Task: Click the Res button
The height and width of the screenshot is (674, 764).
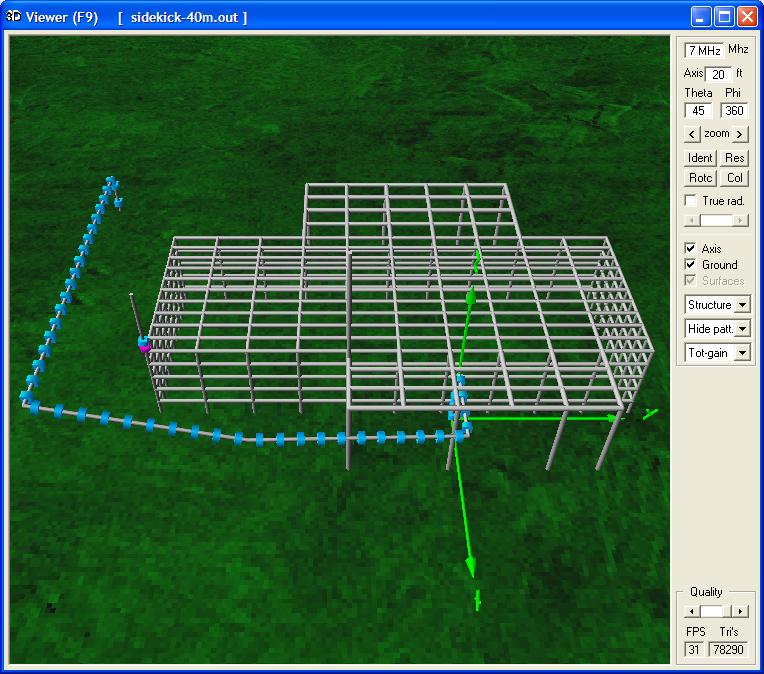Action: click(x=734, y=158)
